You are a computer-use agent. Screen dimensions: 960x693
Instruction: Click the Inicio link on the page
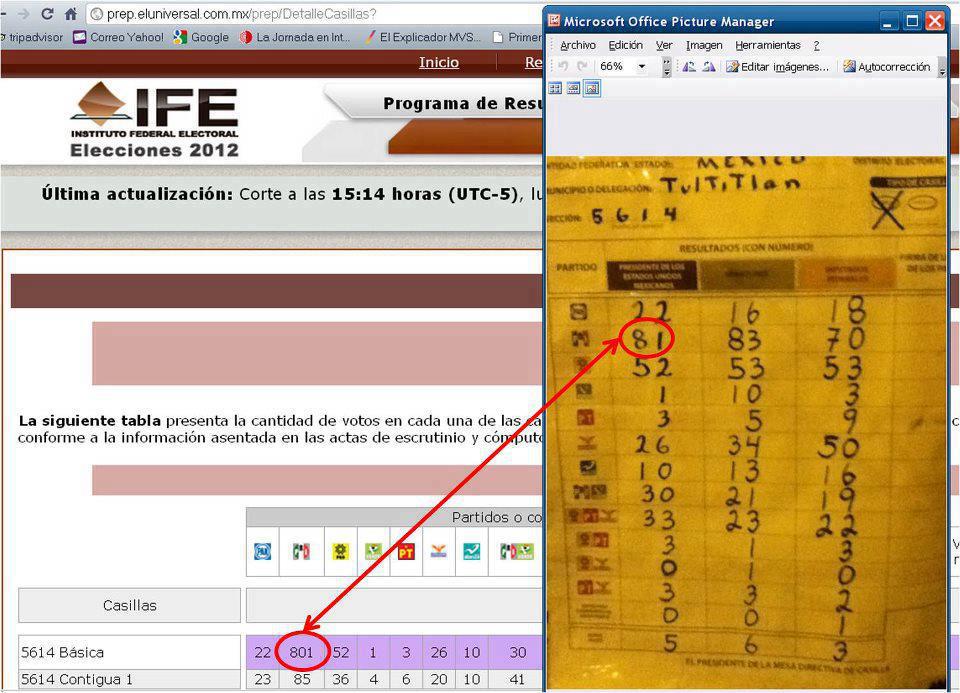pos(439,62)
